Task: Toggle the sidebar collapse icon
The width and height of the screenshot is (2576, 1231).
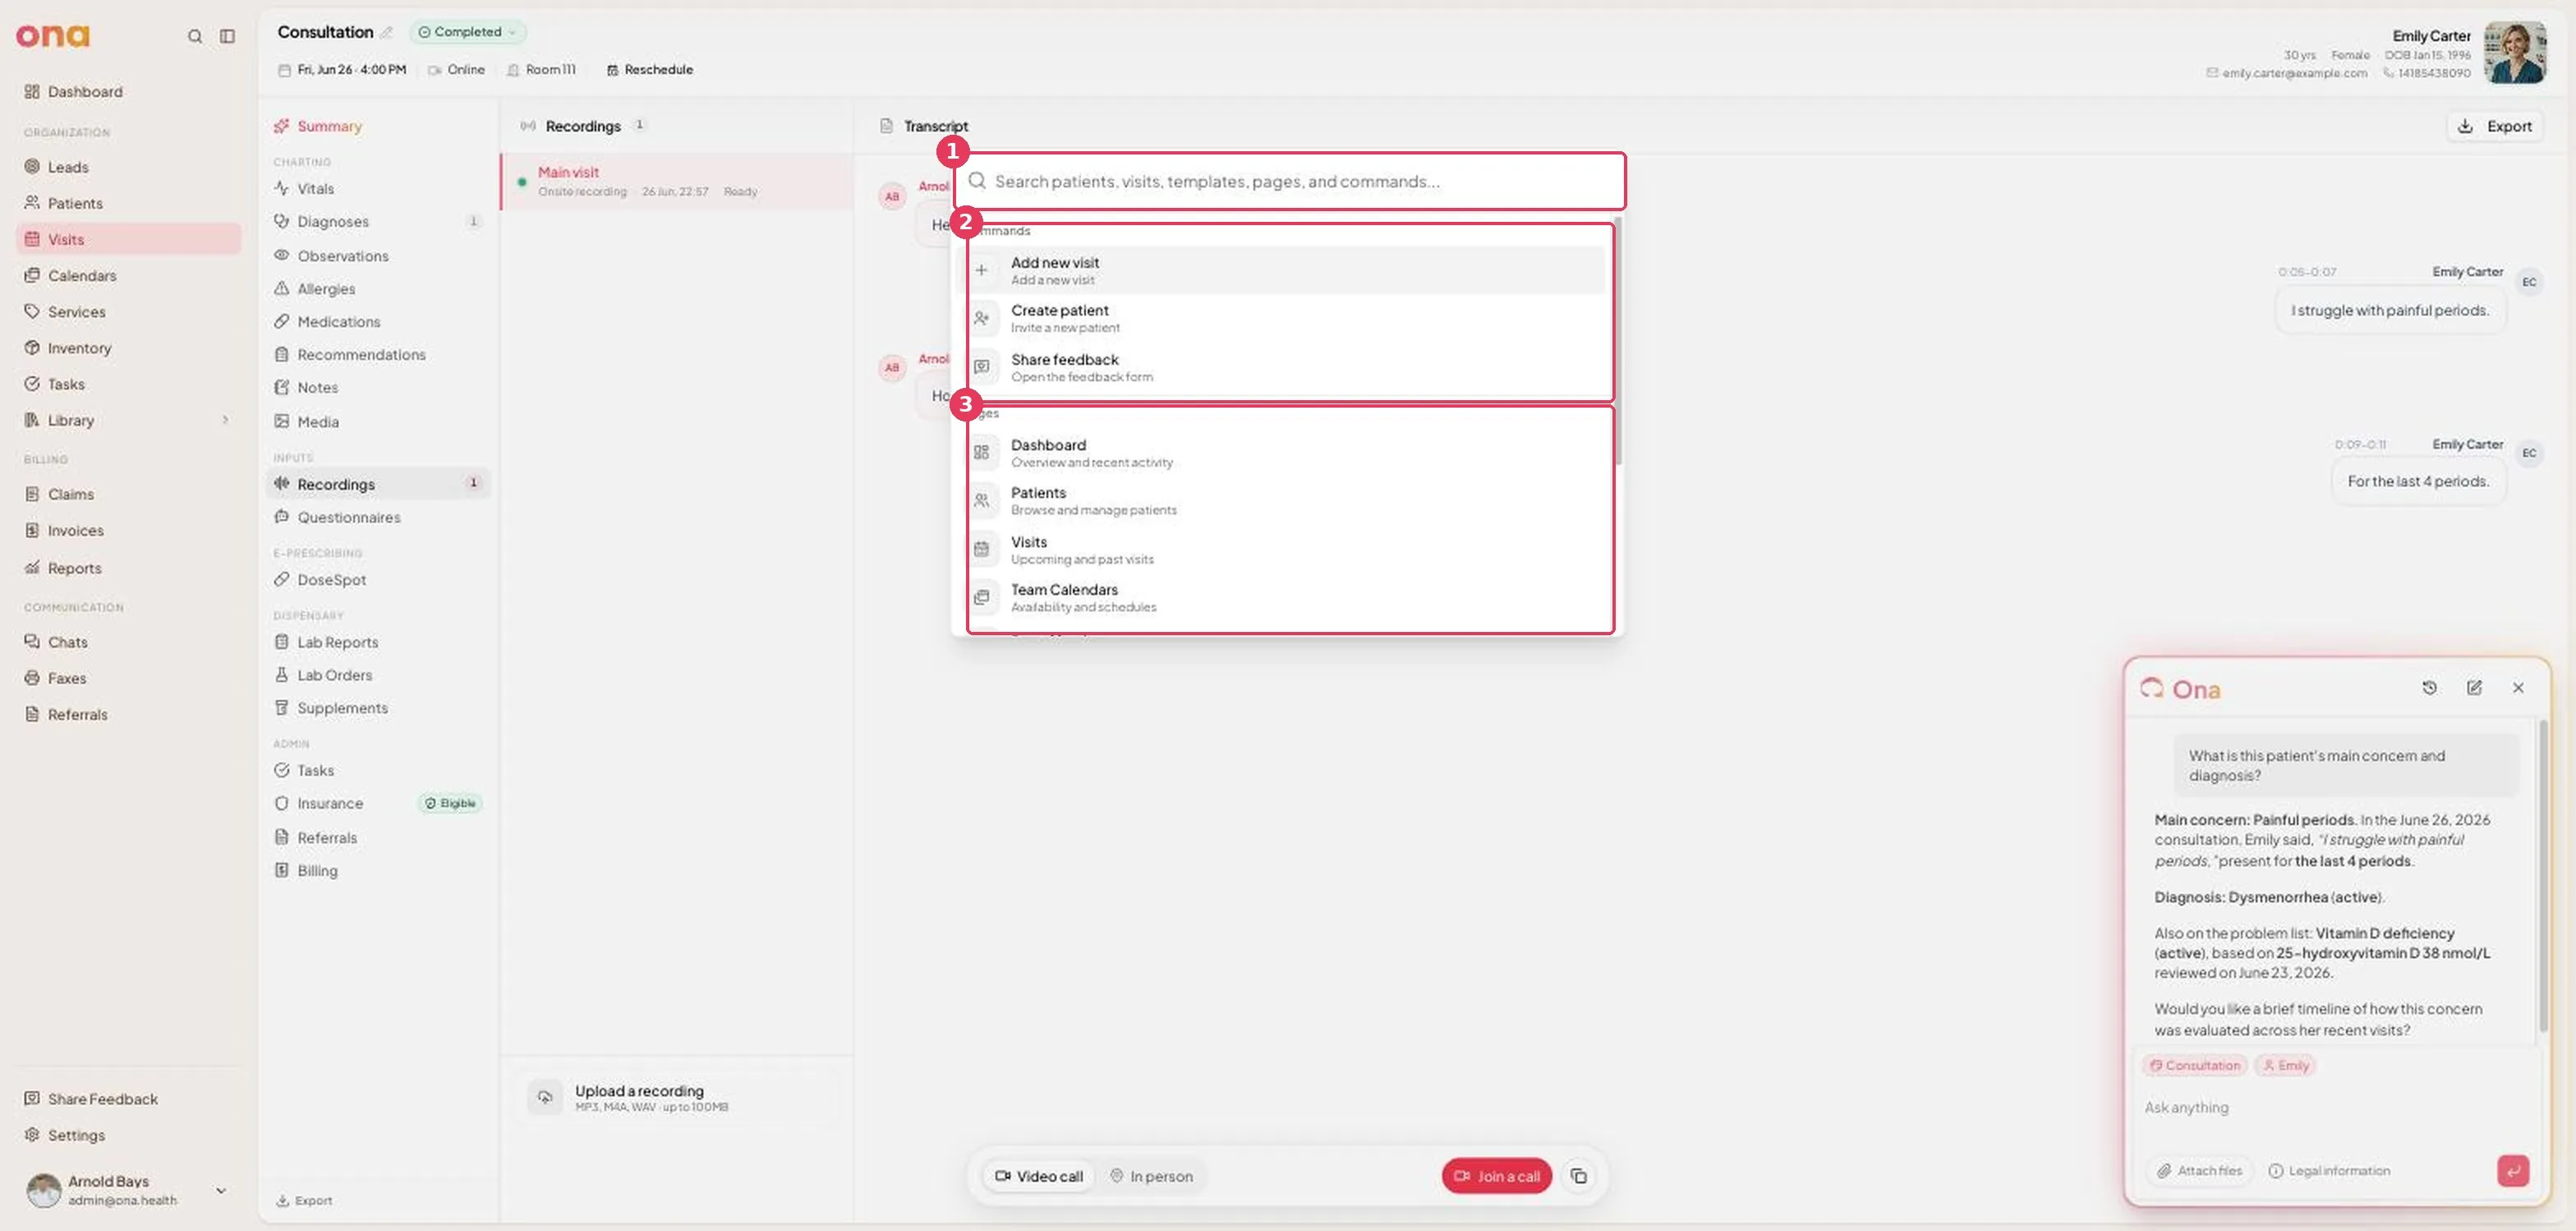Action: 228,36
